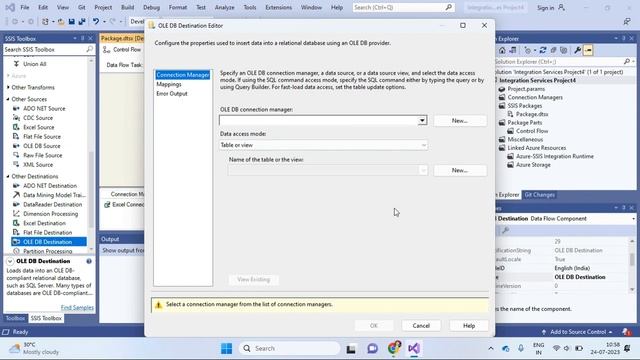Image resolution: width=640 pixels, height=360 pixels.
Task: Click the Solution Explorer refresh icon
Action: pos(543,51)
